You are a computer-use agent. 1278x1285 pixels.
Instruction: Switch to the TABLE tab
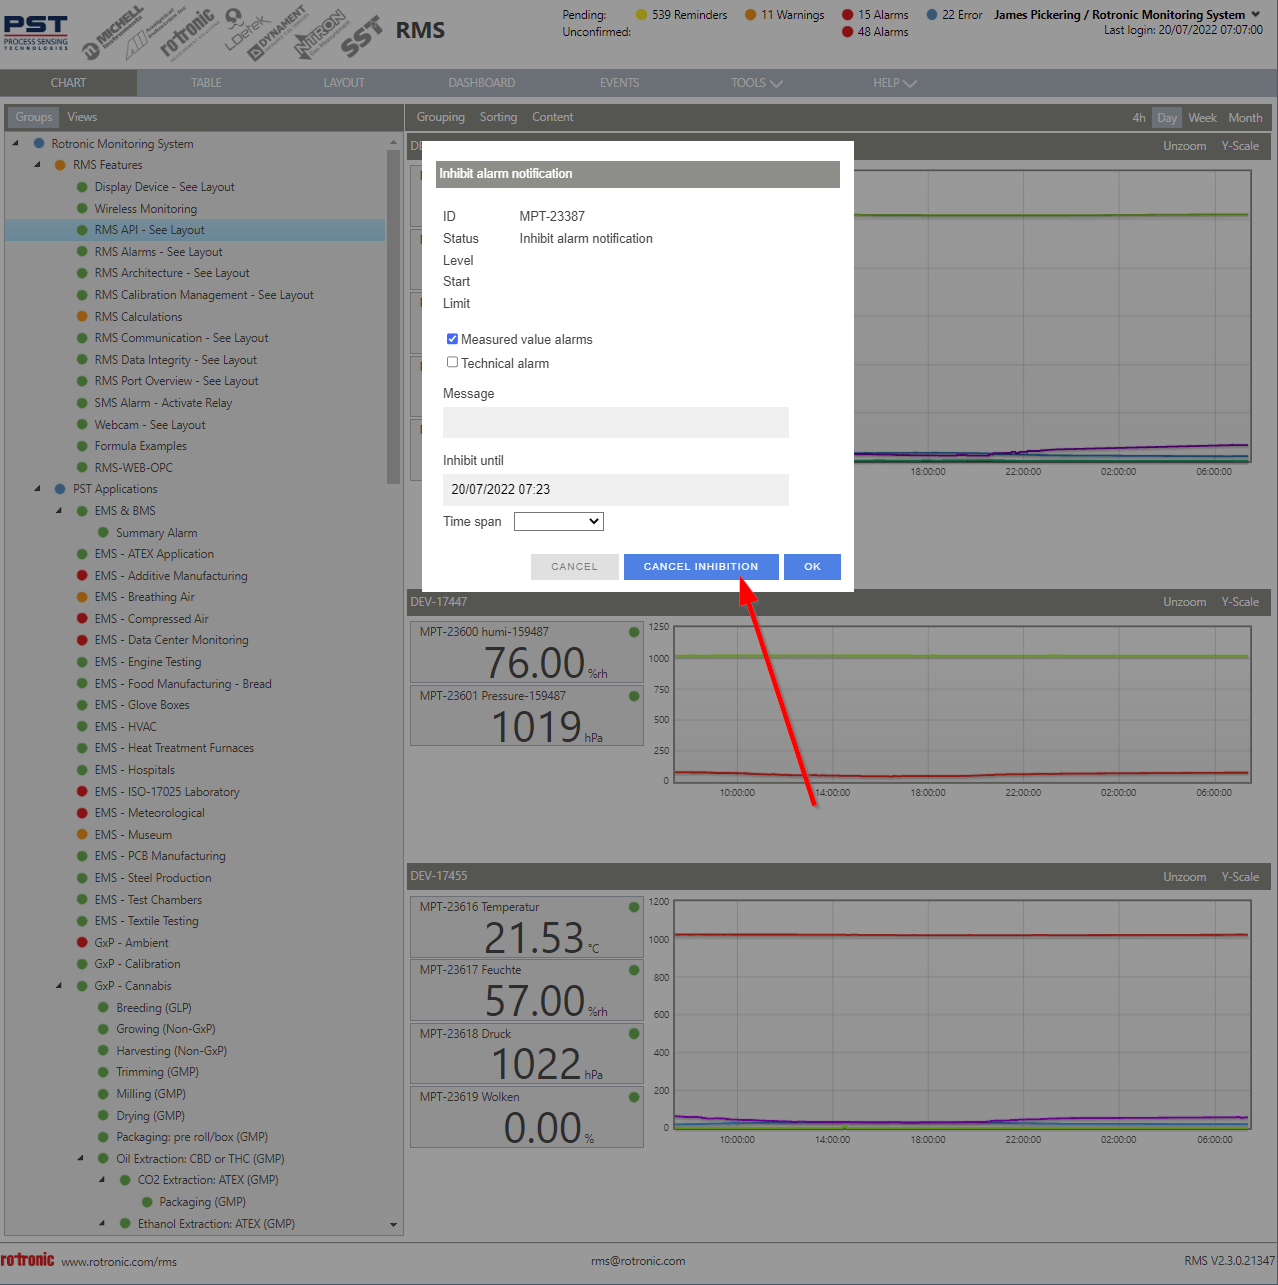pos(206,83)
